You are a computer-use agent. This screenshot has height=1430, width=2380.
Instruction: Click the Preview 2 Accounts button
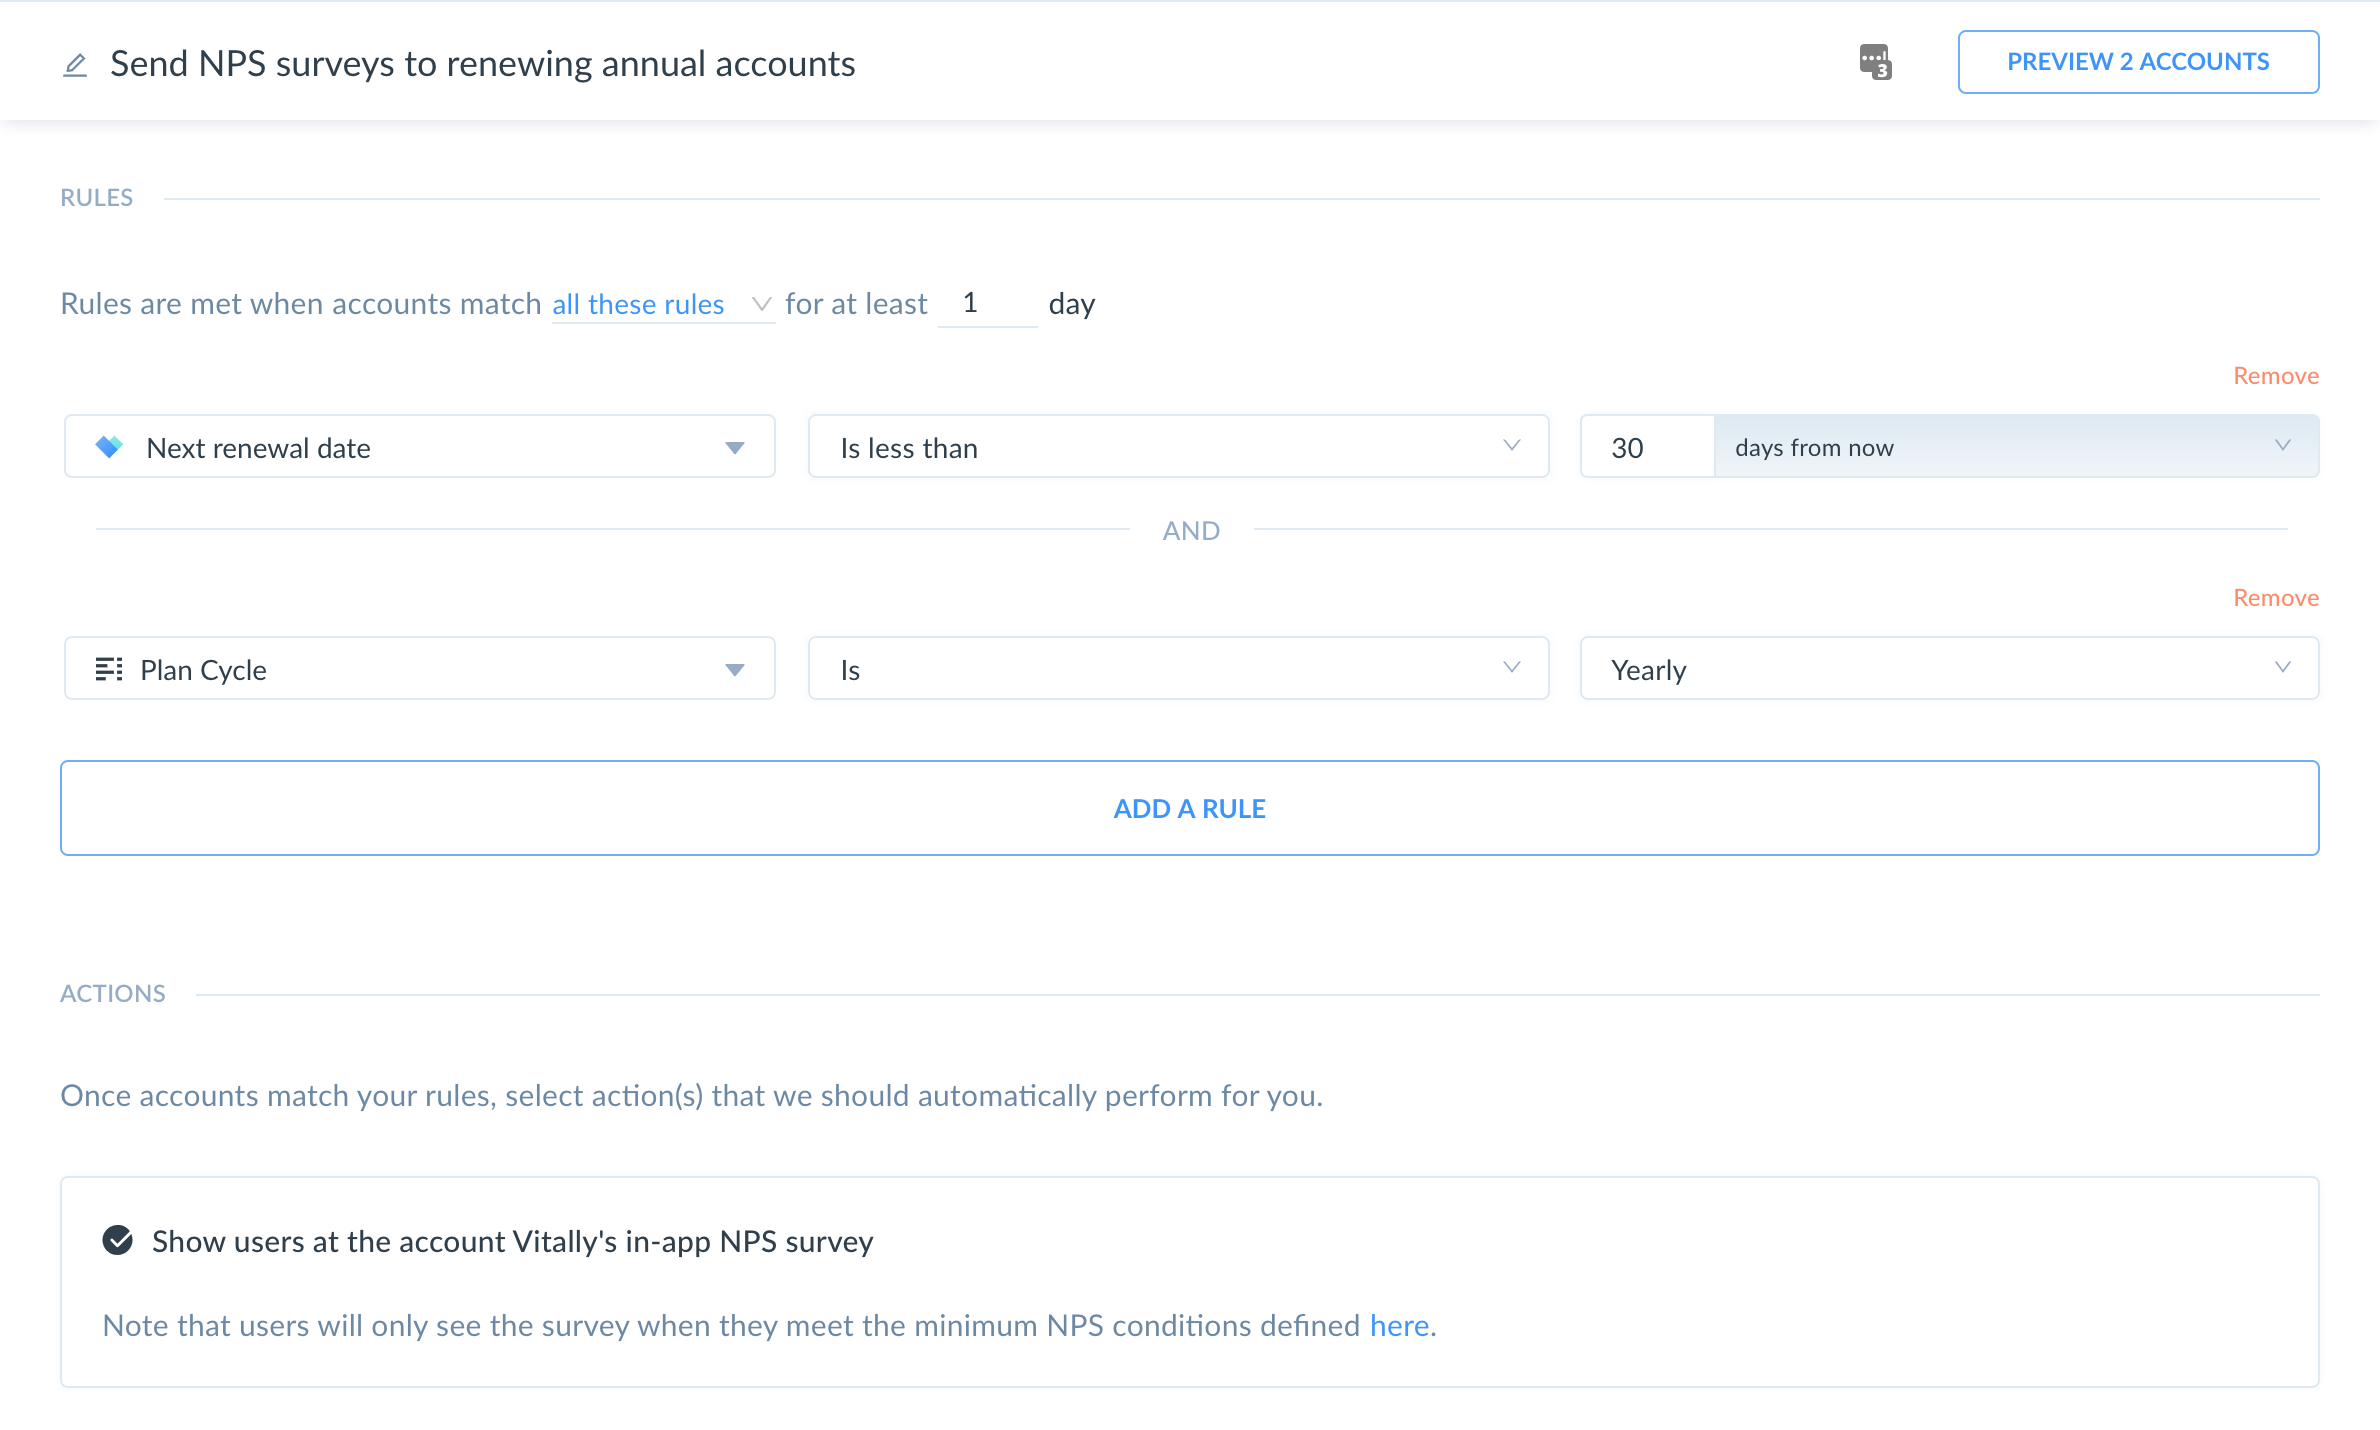(x=2138, y=62)
